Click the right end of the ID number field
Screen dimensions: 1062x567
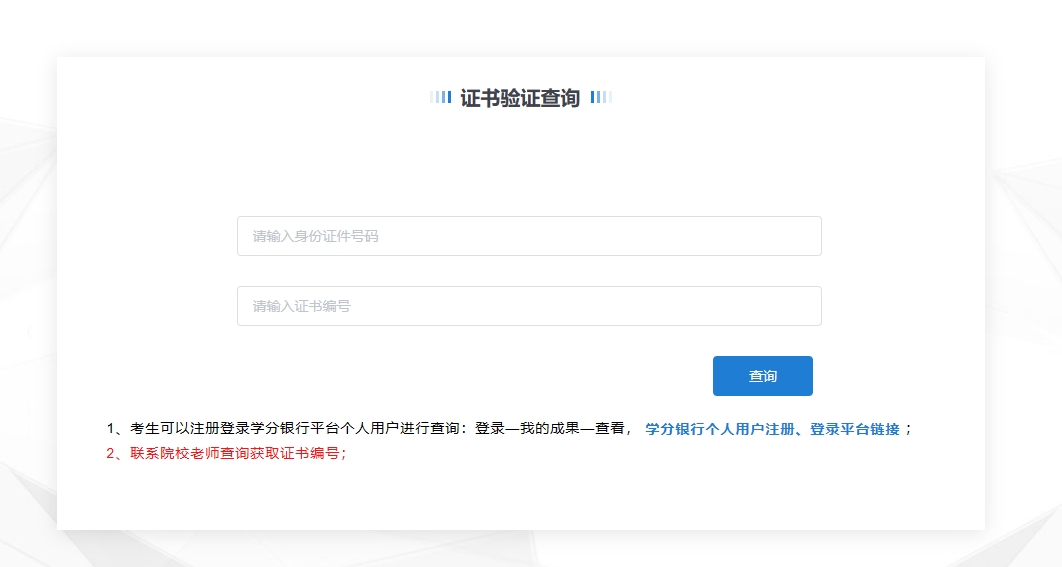(x=800, y=236)
